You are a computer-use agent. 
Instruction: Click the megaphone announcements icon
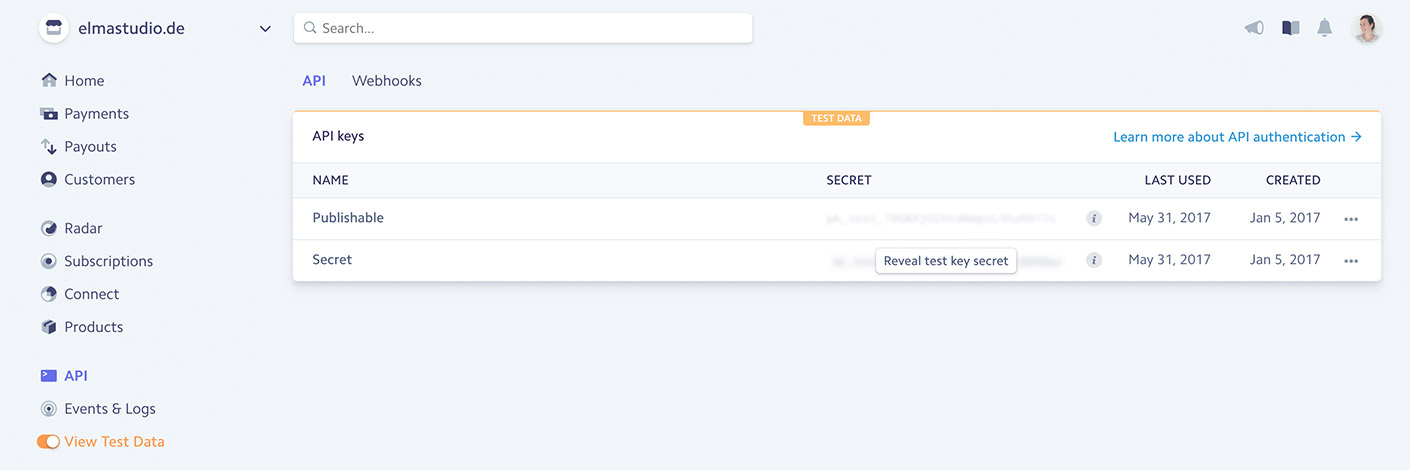[1254, 28]
